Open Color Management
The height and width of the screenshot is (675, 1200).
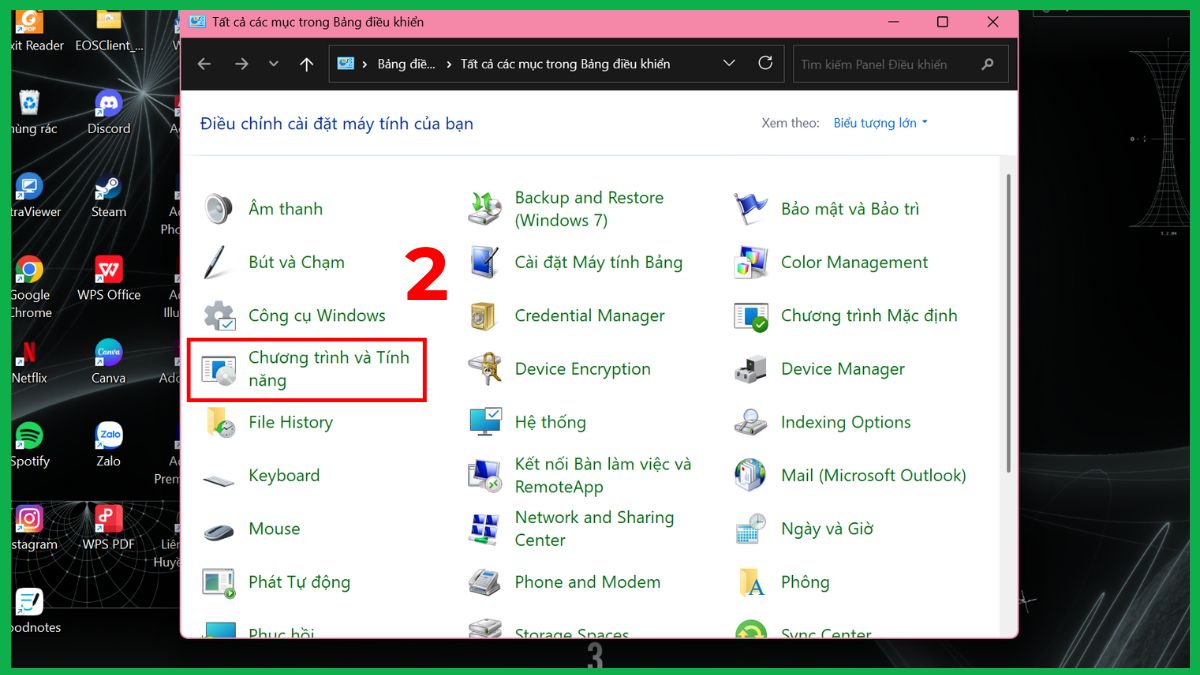click(x=854, y=262)
